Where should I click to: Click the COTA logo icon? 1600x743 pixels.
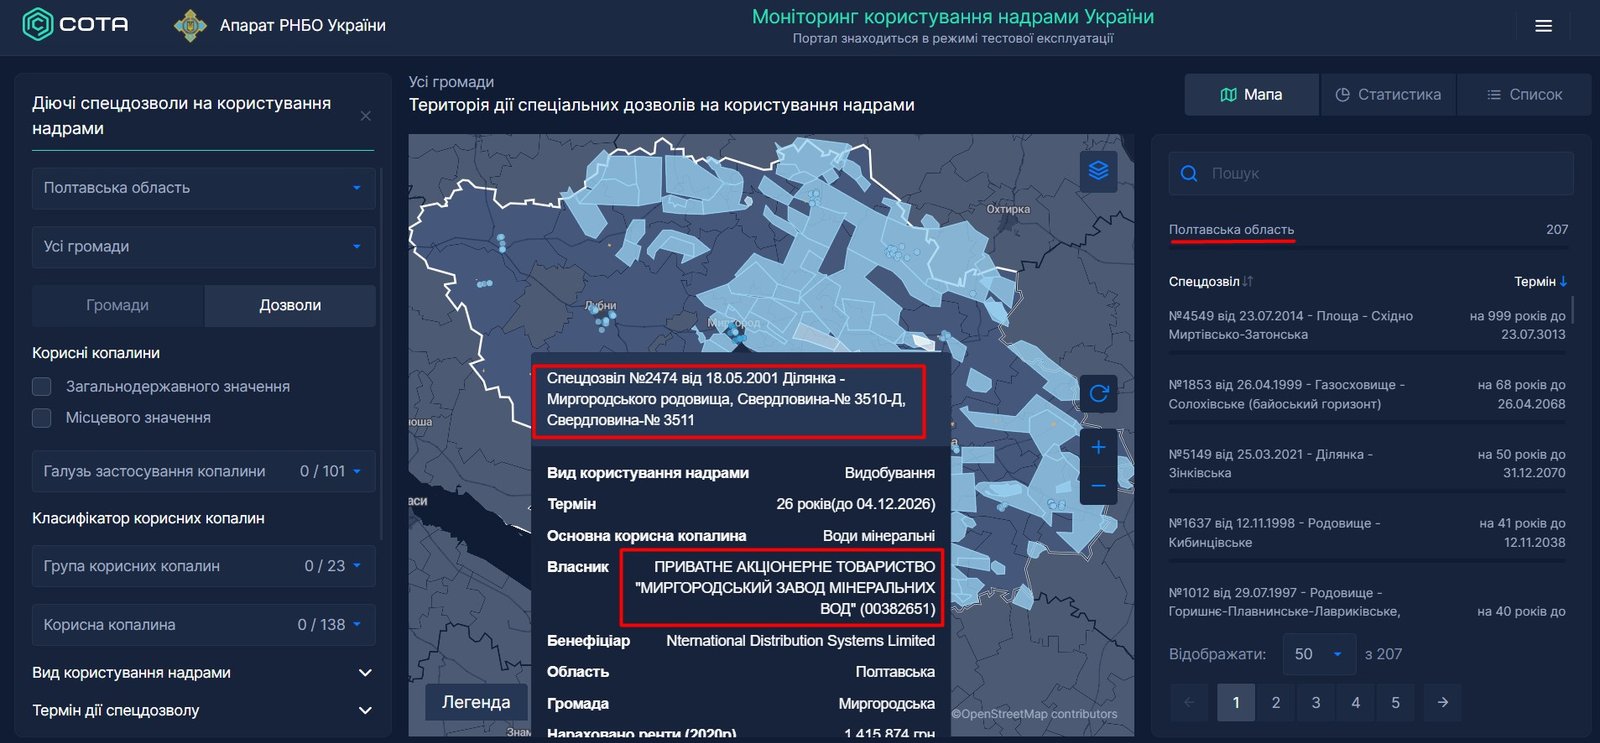pos(38,24)
